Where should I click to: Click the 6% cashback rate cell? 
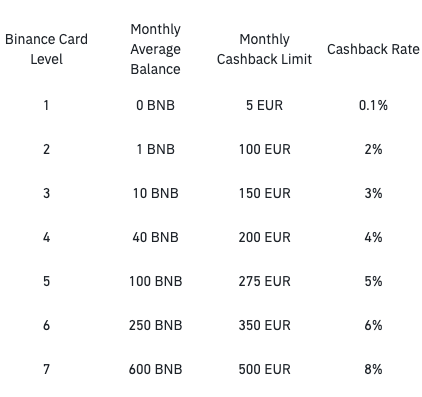(373, 325)
